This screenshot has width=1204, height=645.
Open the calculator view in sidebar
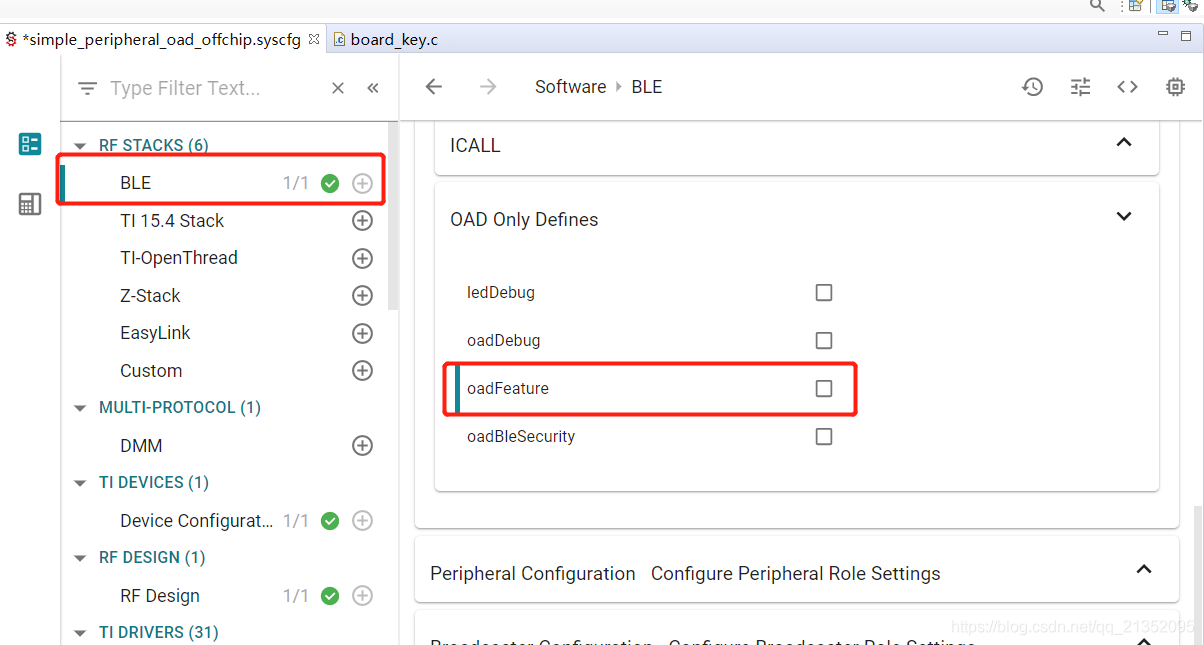[x=30, y=204]
